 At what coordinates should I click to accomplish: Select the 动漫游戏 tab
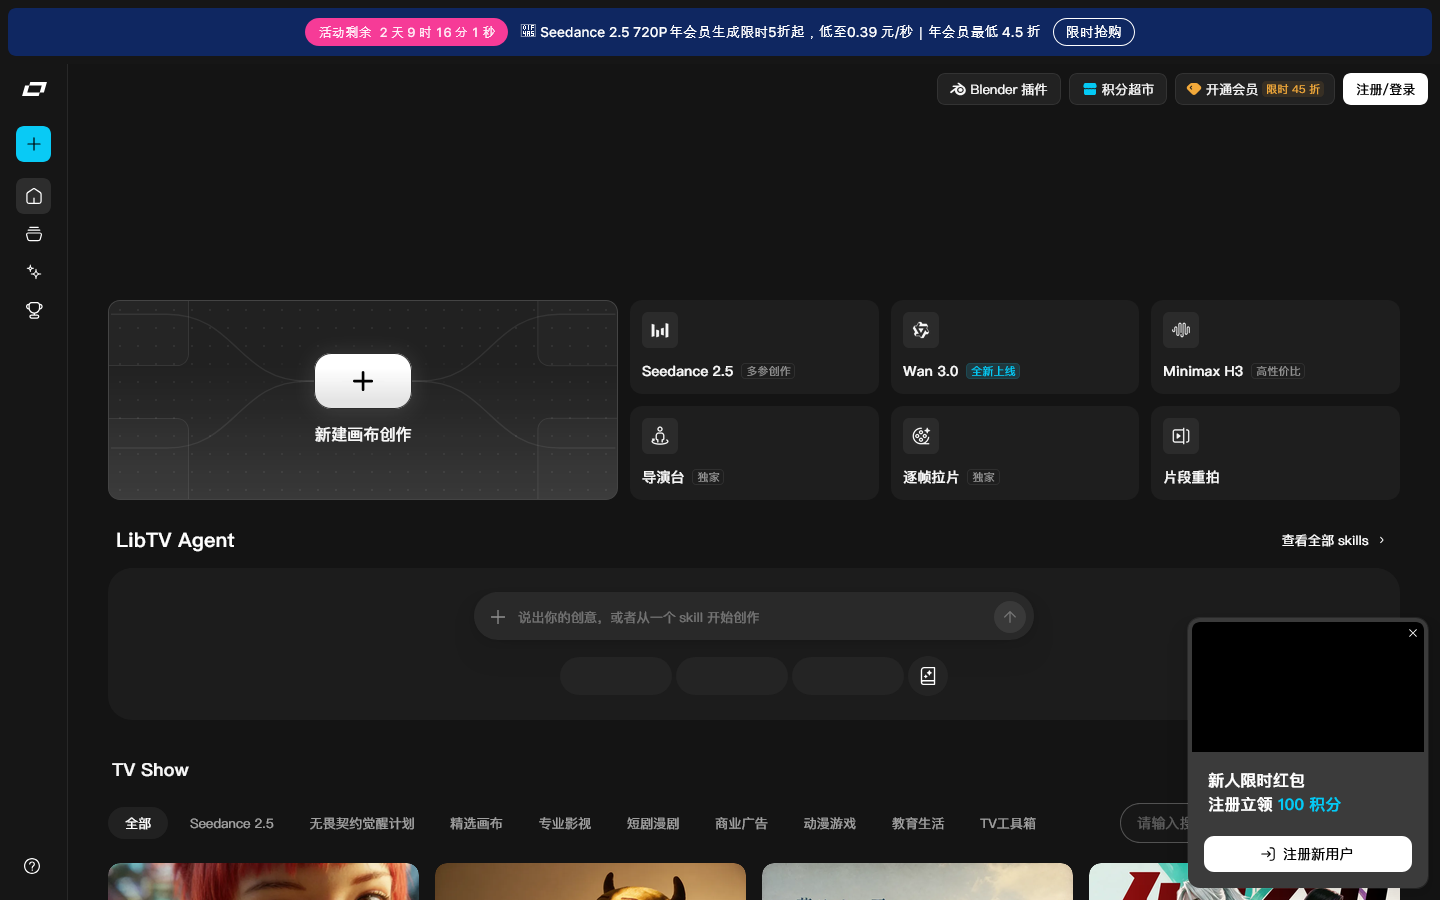point(830,823)
